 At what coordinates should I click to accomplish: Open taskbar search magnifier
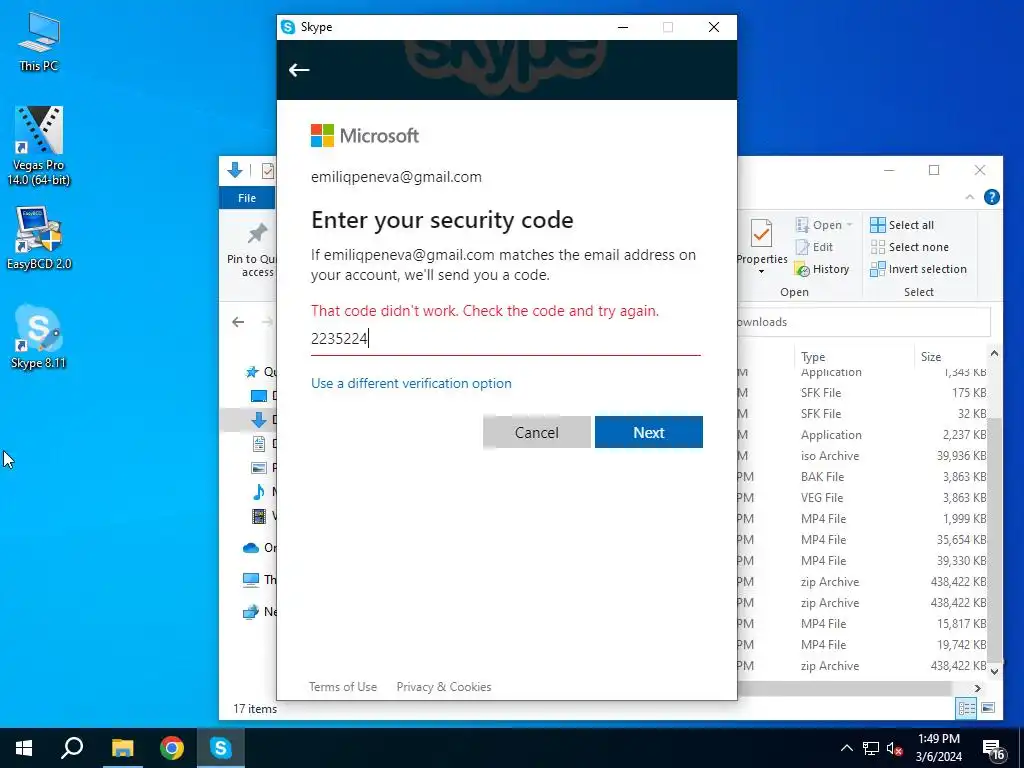click(x=72, y=748)
